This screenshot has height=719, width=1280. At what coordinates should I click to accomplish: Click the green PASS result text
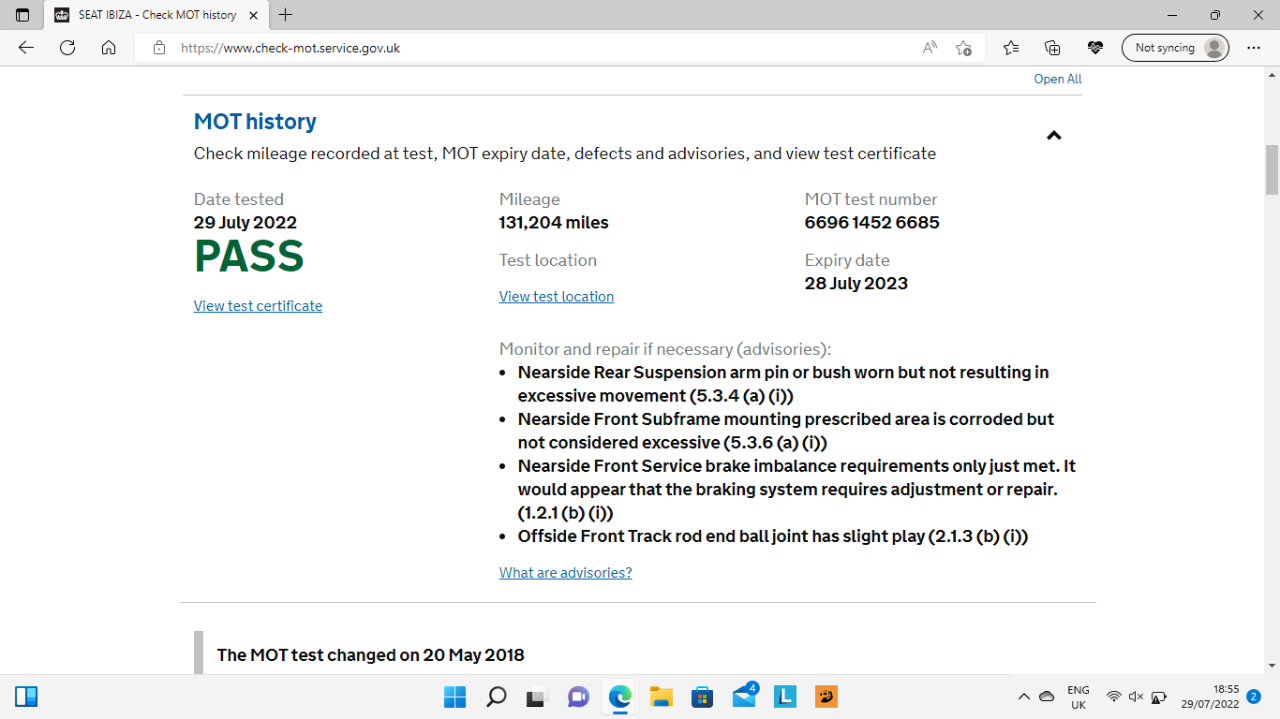(249, 257)
